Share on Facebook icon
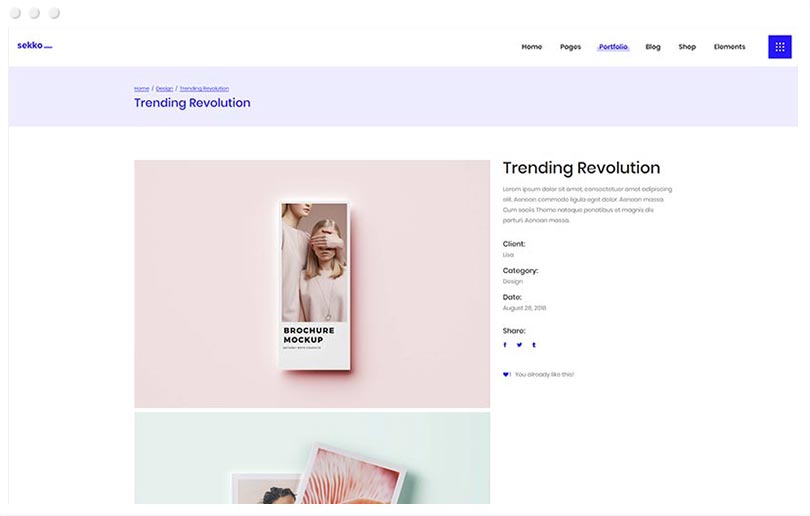Screen dimensions: 810x516 (505, 345)
